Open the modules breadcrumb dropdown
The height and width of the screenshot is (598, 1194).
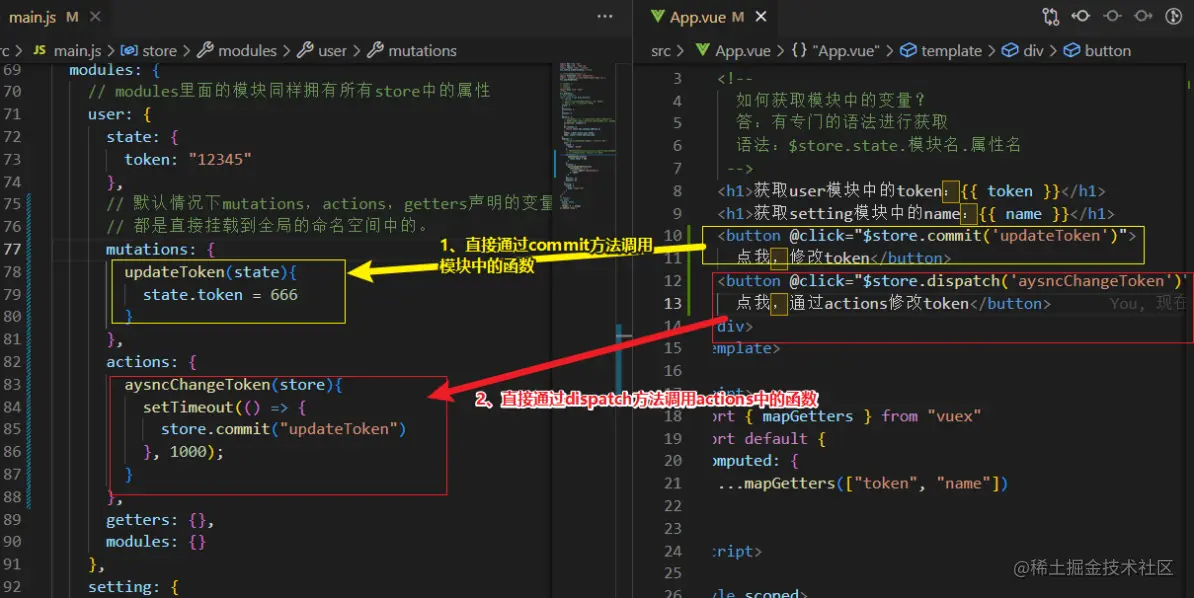(x=247, y=51)
